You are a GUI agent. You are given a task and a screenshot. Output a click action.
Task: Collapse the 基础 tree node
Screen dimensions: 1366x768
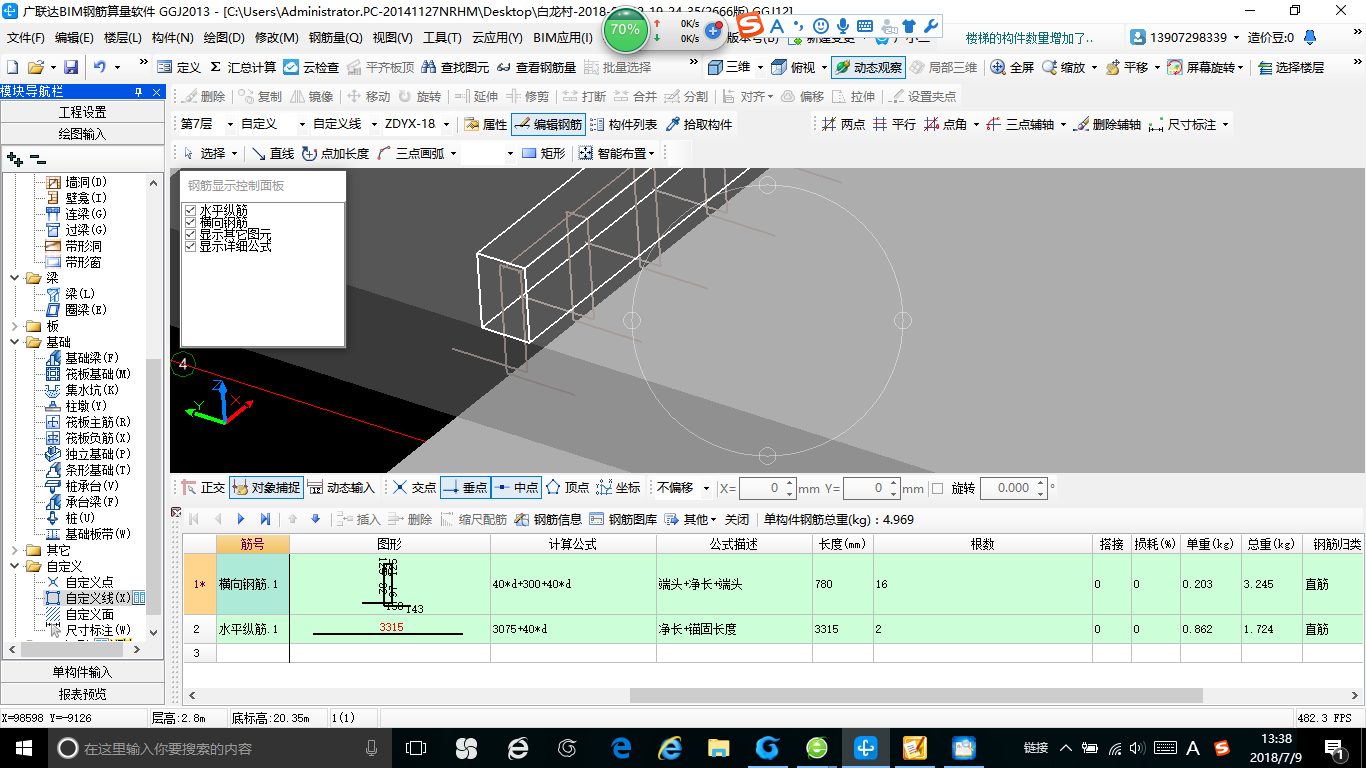tap(15, 342)
